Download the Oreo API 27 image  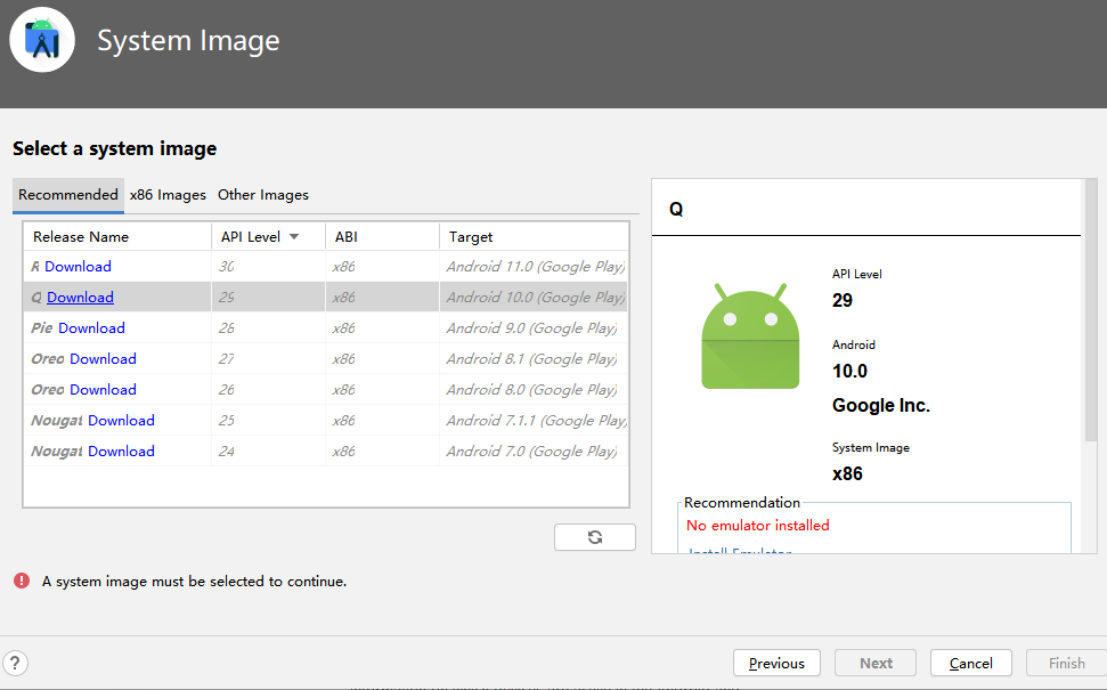[103, 359]
